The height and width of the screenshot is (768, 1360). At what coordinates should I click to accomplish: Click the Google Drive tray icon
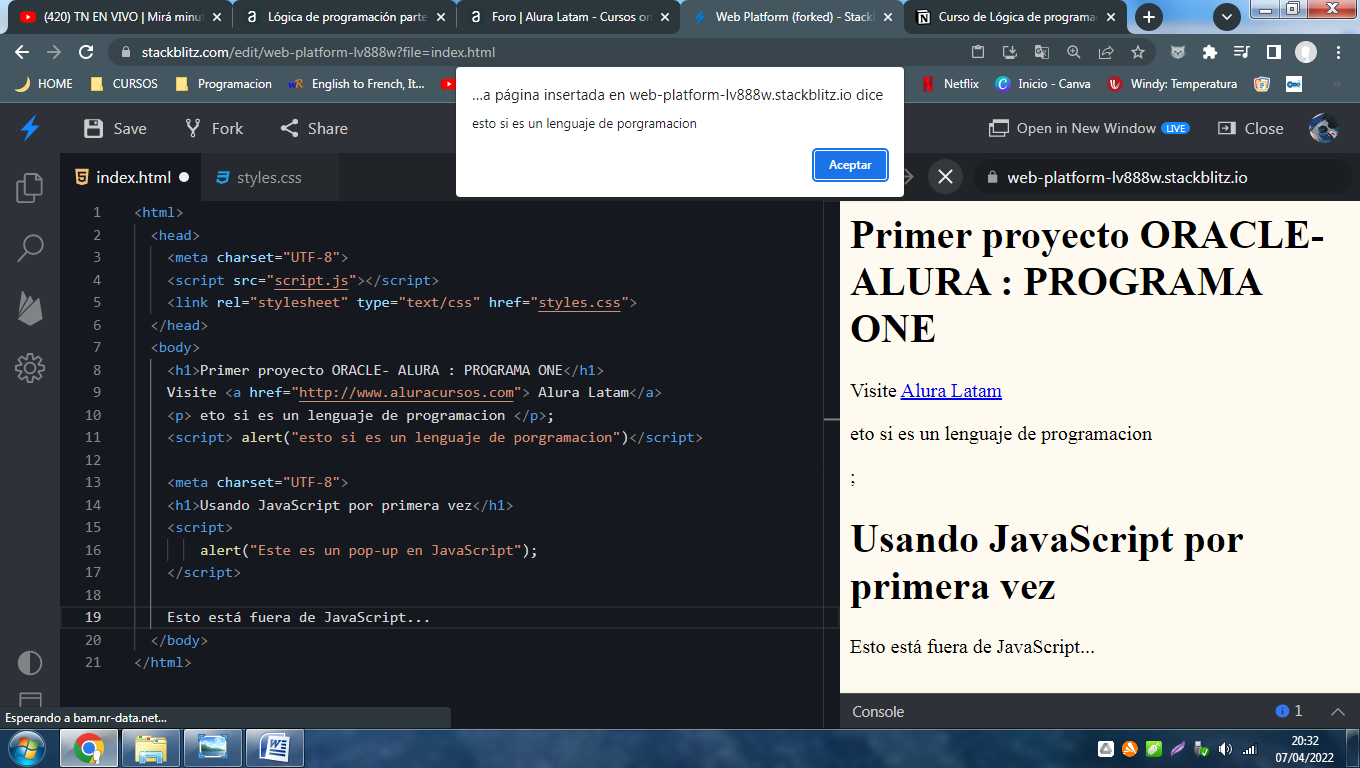click(x=1106, y=749)
